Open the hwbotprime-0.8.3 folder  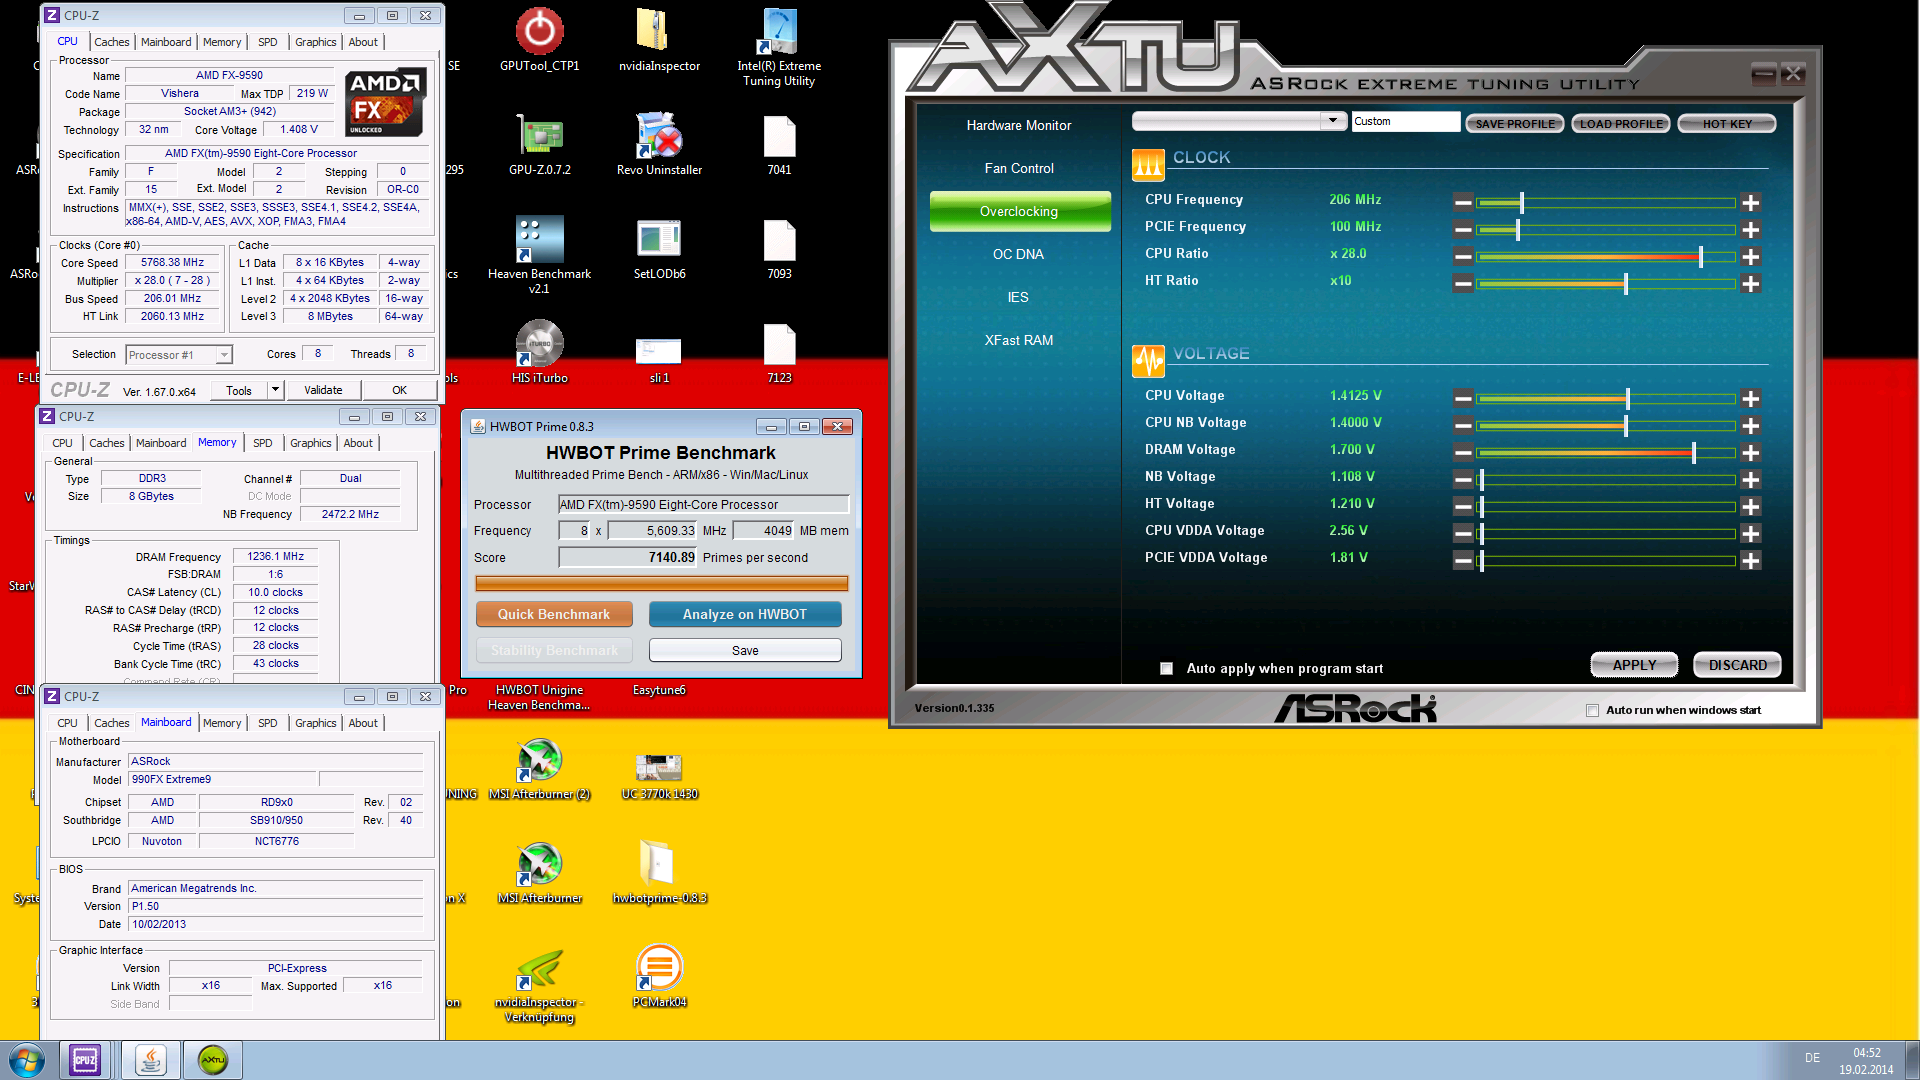pos(659,872)
